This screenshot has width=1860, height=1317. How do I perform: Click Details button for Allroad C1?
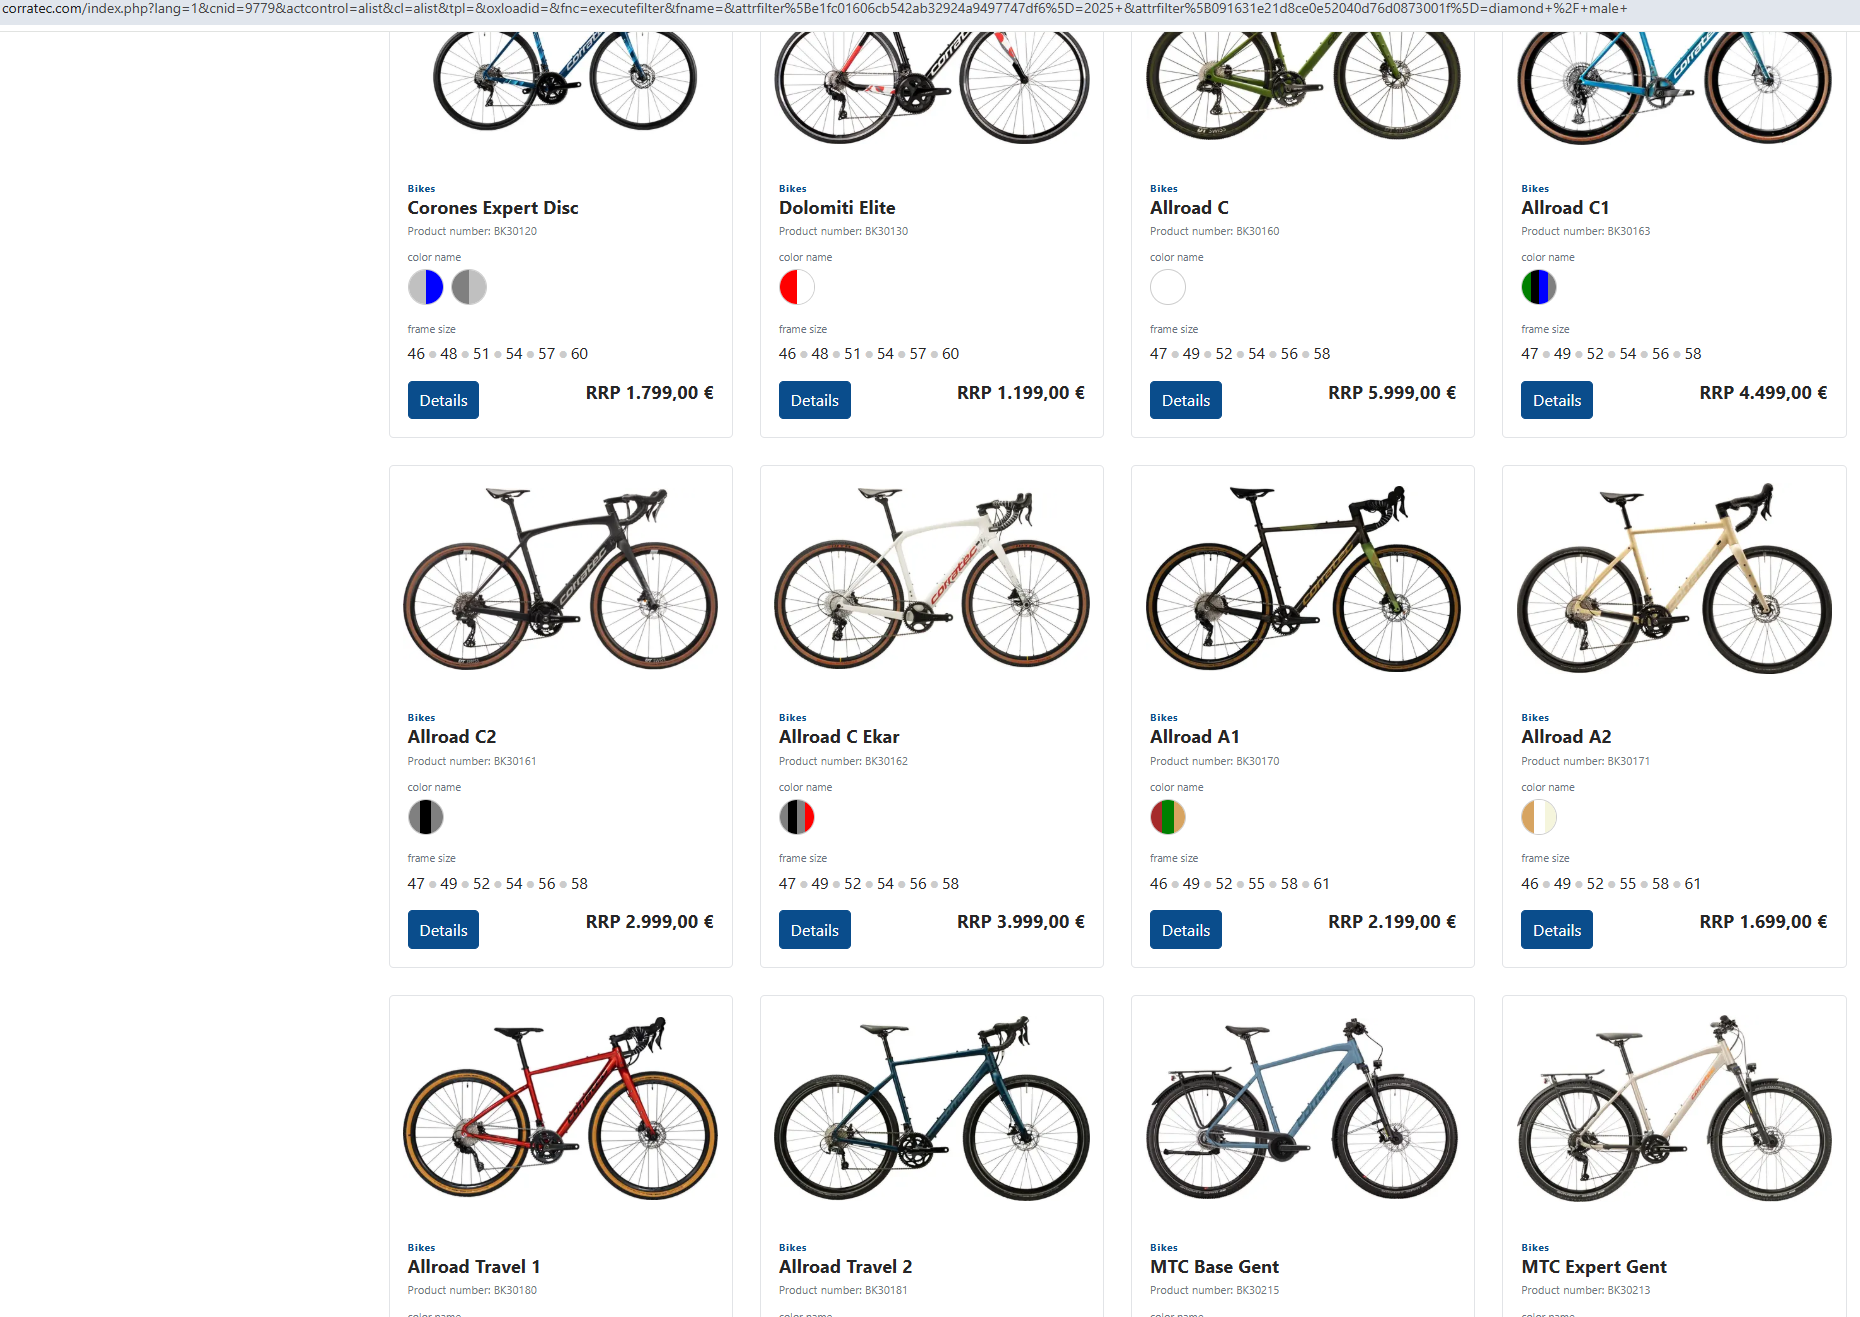[x=1556, y=400]
